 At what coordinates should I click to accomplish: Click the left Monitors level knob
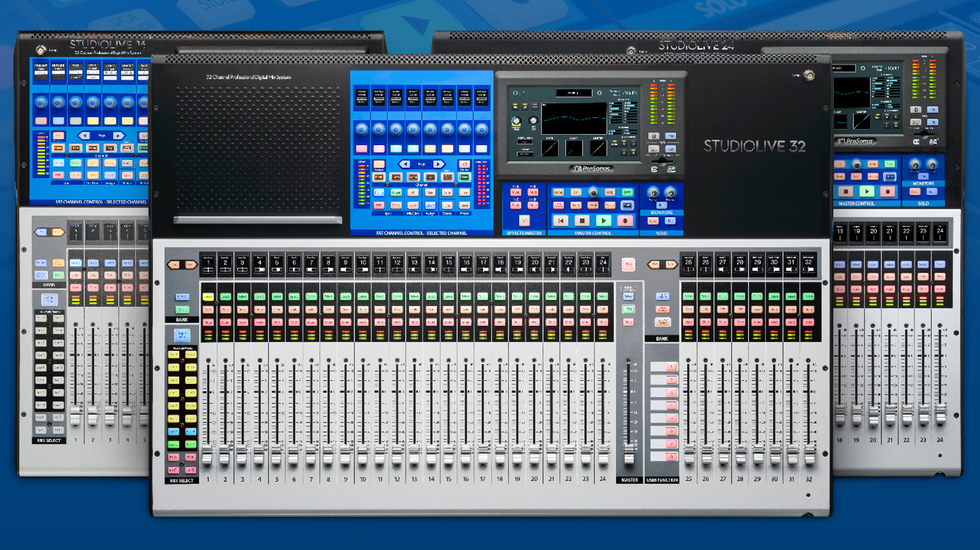pyautogui.click(x=653, y=192)
